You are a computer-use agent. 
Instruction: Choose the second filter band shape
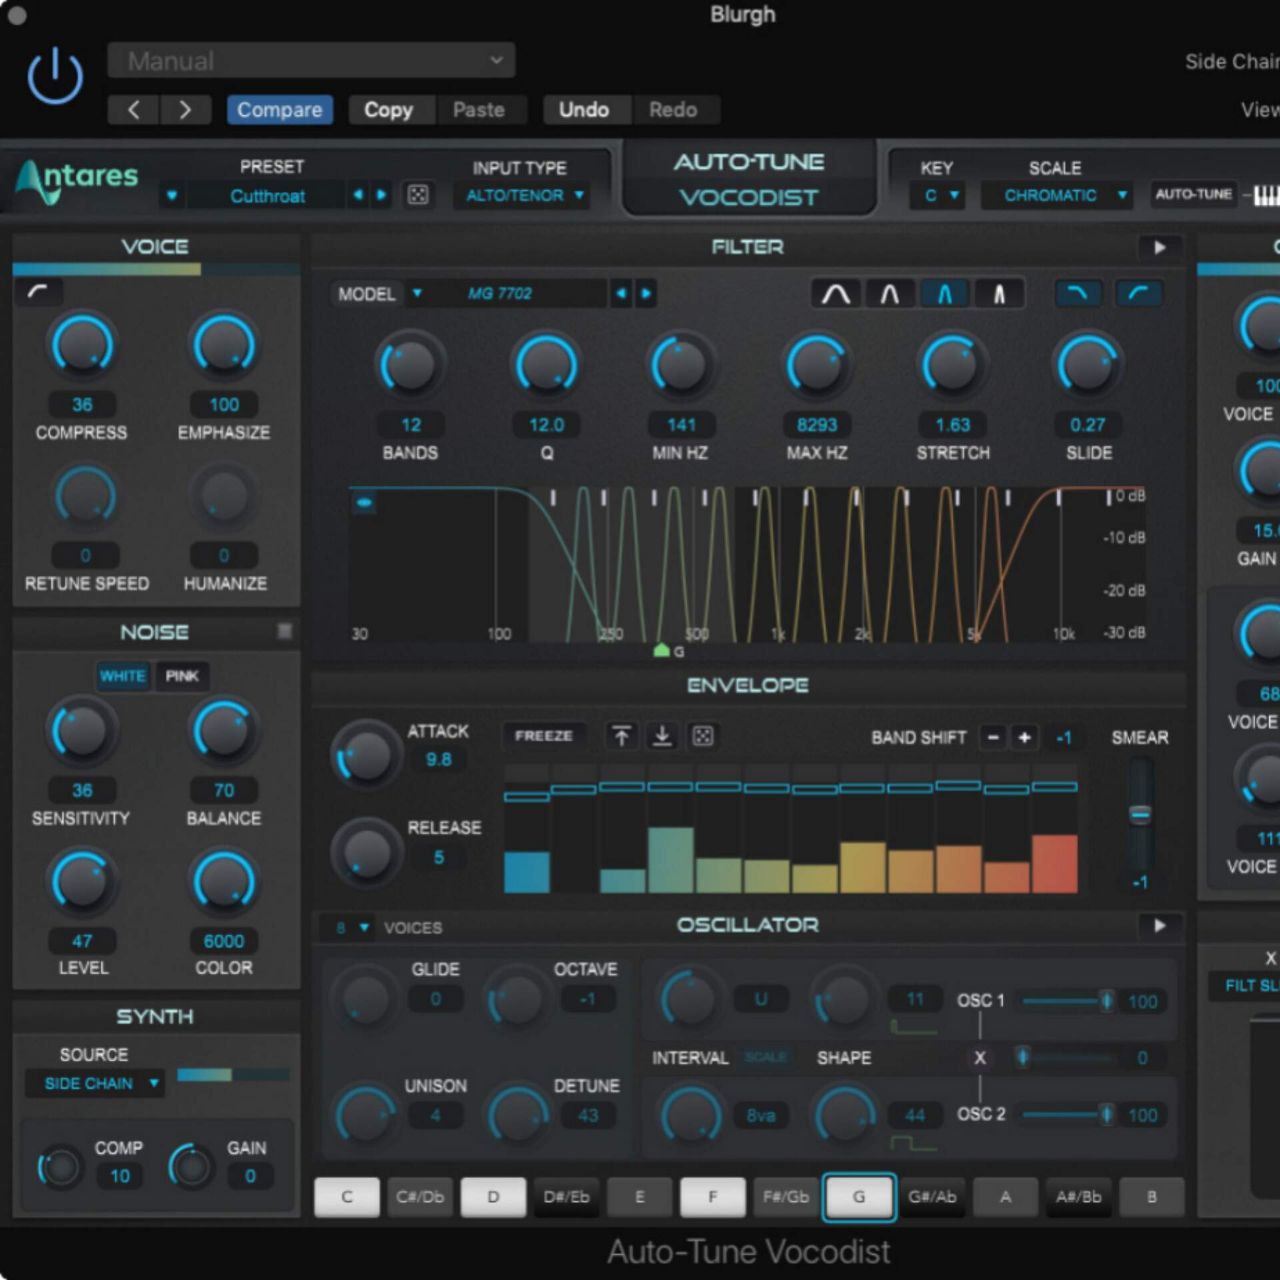[x=889, y=293]
